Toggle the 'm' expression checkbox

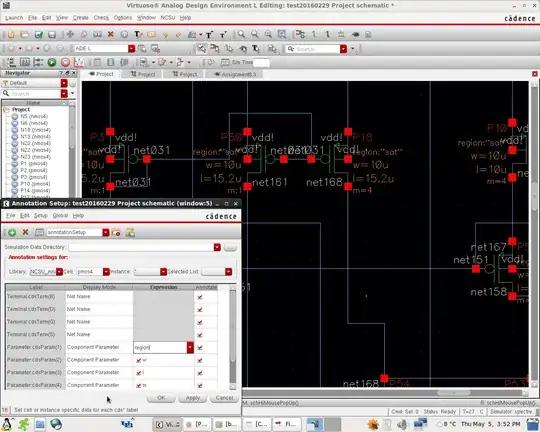click(x=138, y=385)
